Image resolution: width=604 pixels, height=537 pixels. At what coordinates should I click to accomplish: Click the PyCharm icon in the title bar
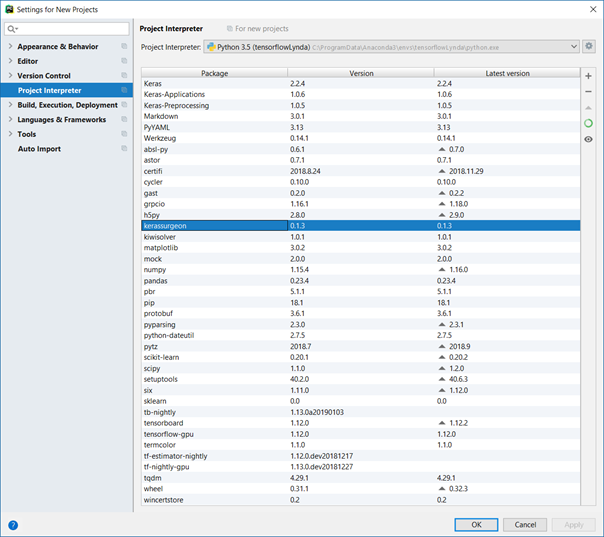(x=9, y=9)
